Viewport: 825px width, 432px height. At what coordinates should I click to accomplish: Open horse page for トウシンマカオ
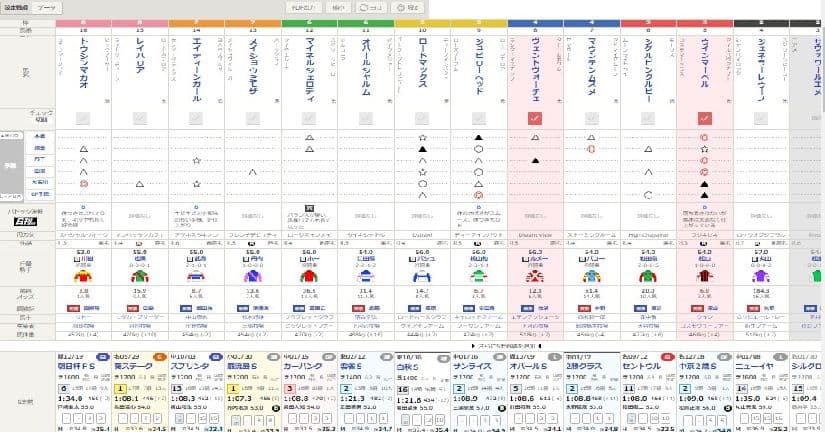pos(83,63)
